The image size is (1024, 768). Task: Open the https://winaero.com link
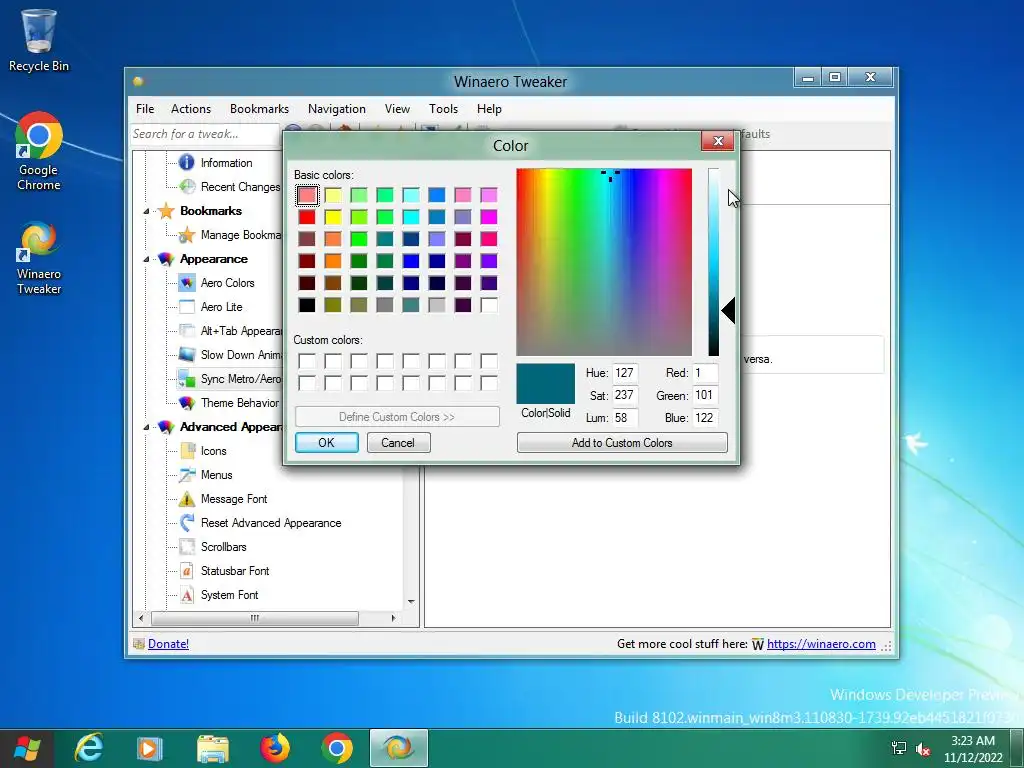(821, 644)
